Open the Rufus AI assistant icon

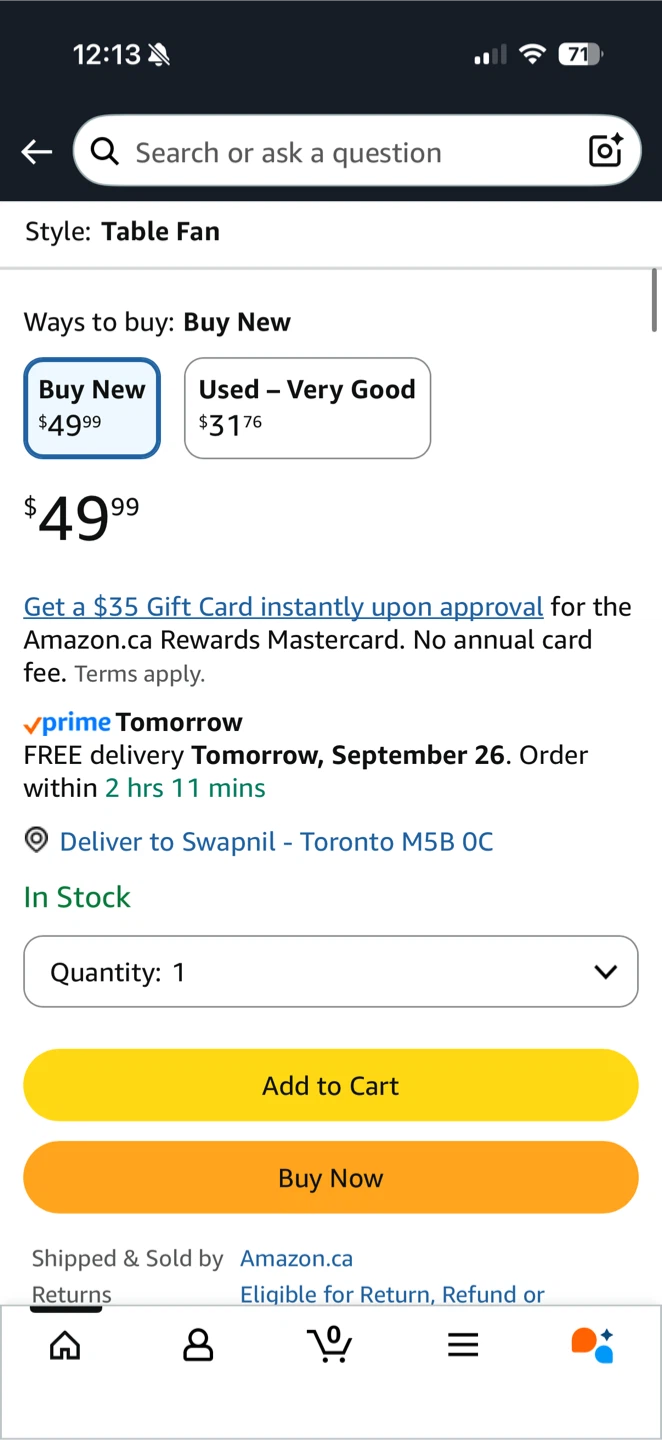click(592, 1345)
